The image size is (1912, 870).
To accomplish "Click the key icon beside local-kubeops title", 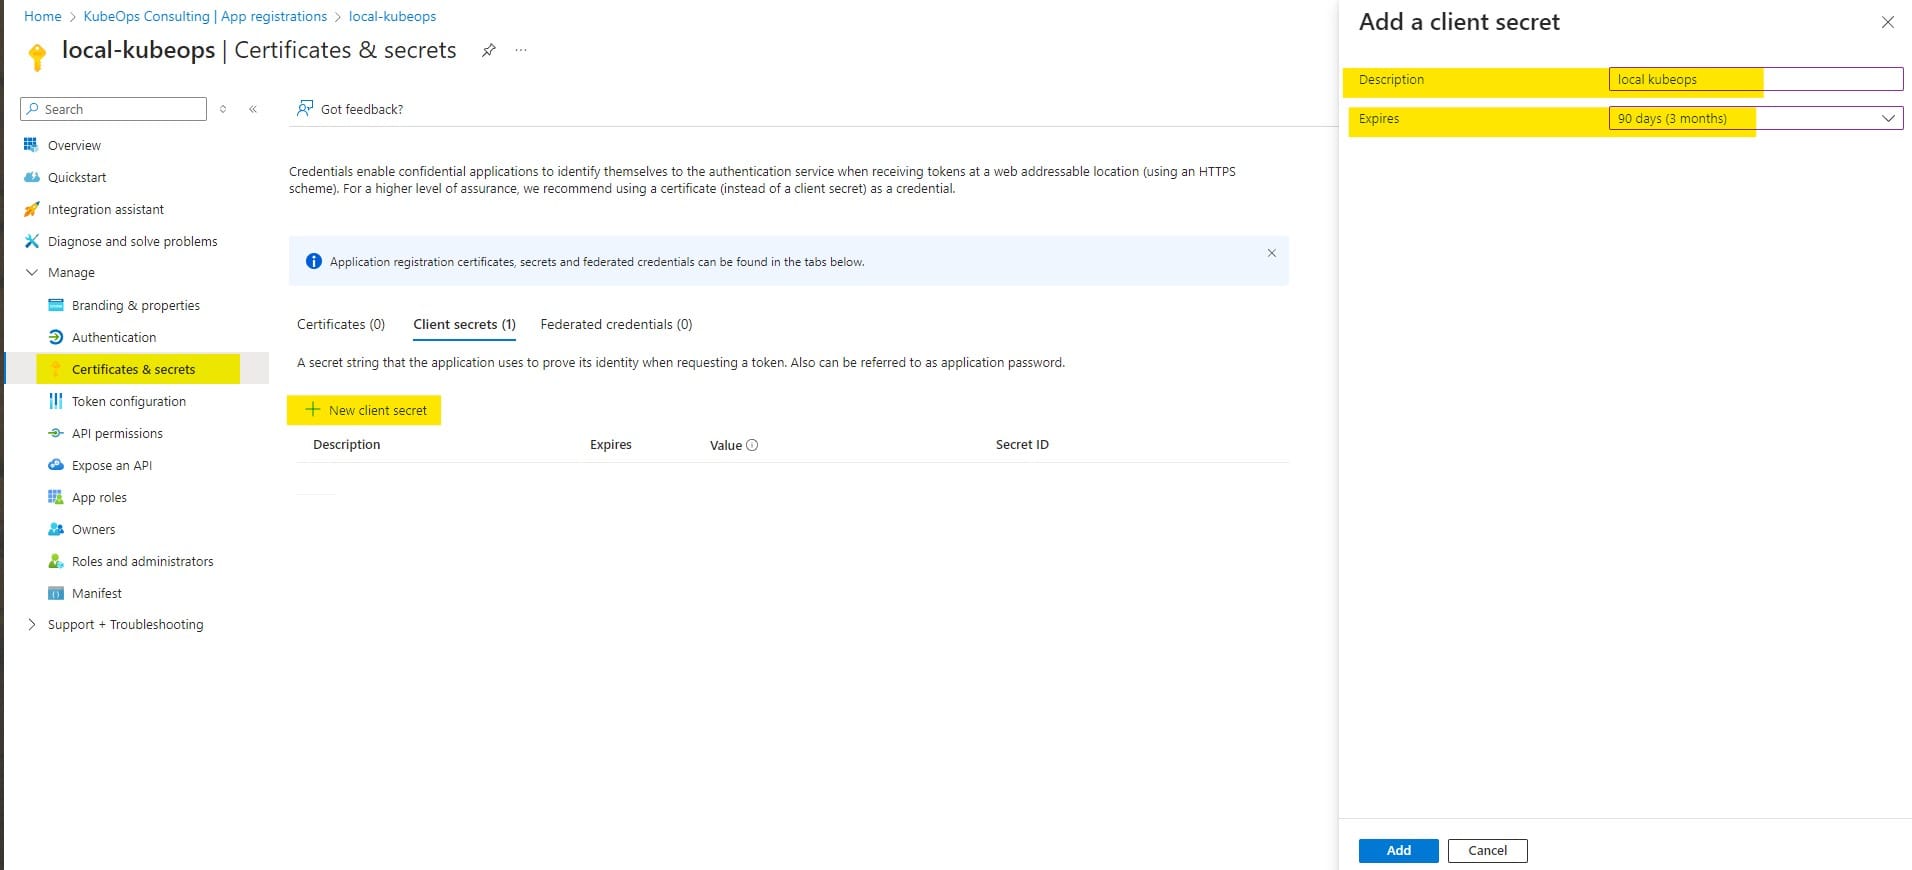I will pos(37,57).
